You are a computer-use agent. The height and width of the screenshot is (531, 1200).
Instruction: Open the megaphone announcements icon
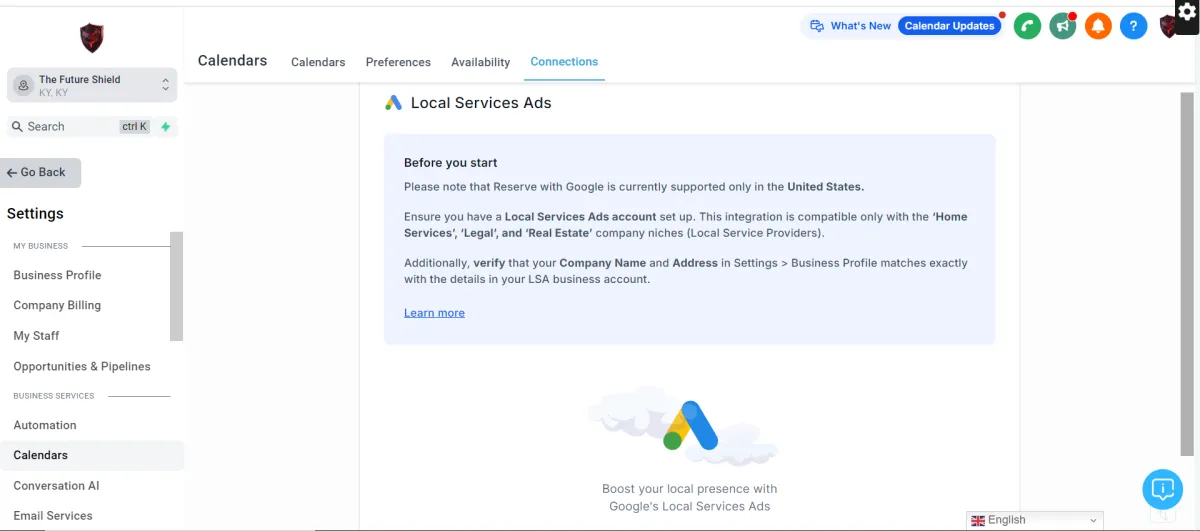click(x=1063, y=26)
